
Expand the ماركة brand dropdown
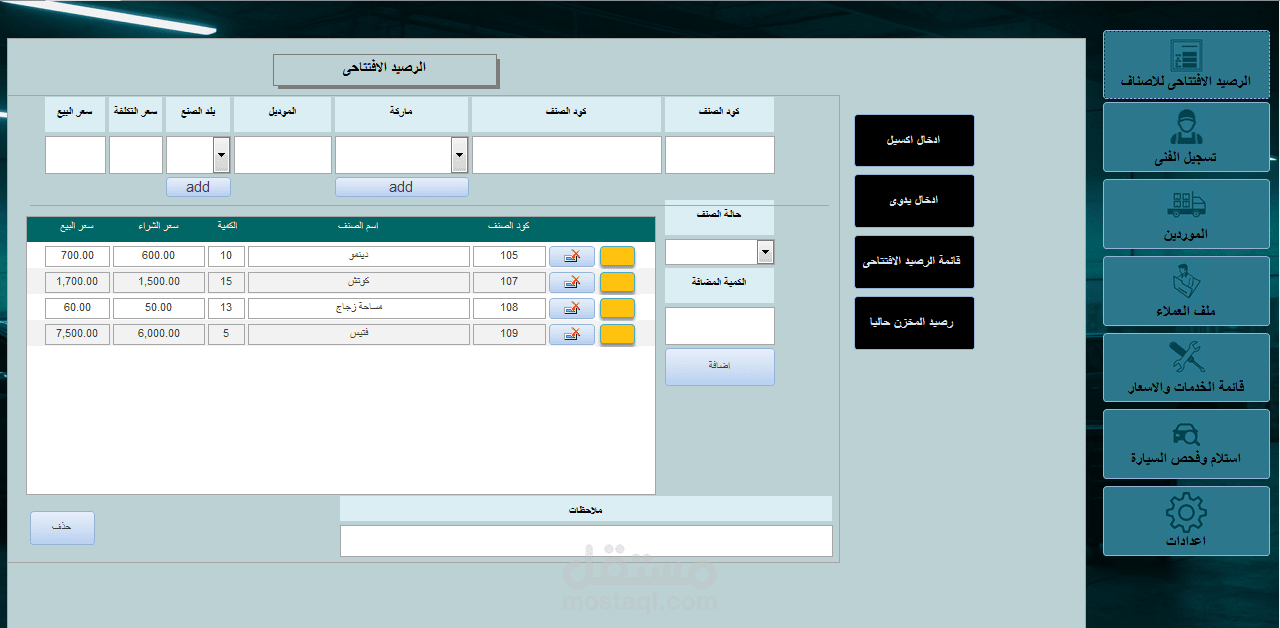(460, 155)
